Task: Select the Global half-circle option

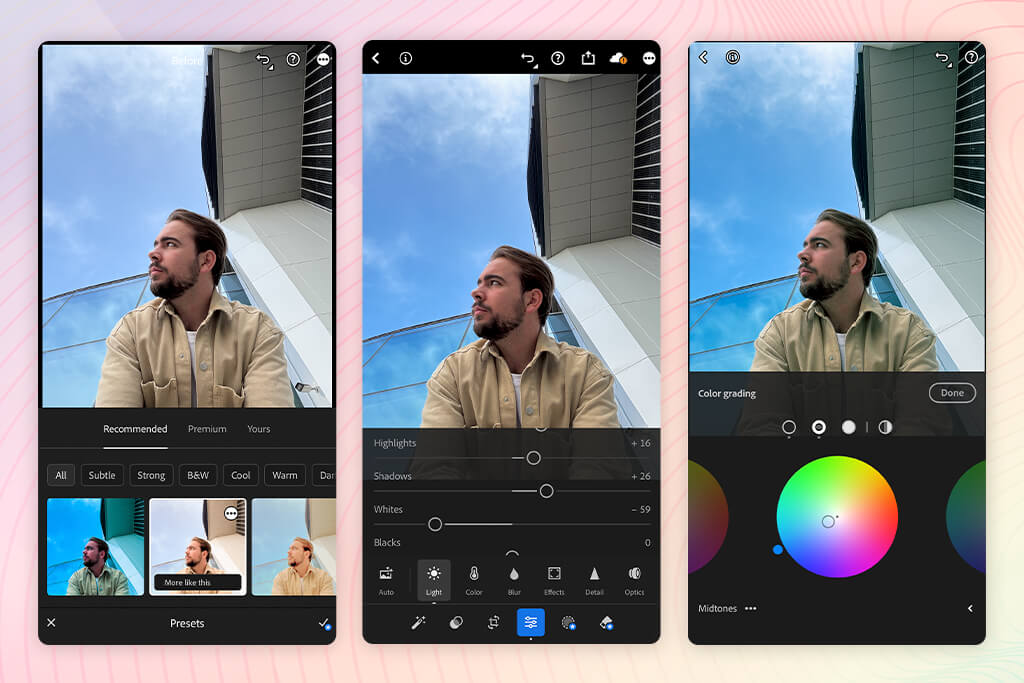Action: (x=885, y=427)
